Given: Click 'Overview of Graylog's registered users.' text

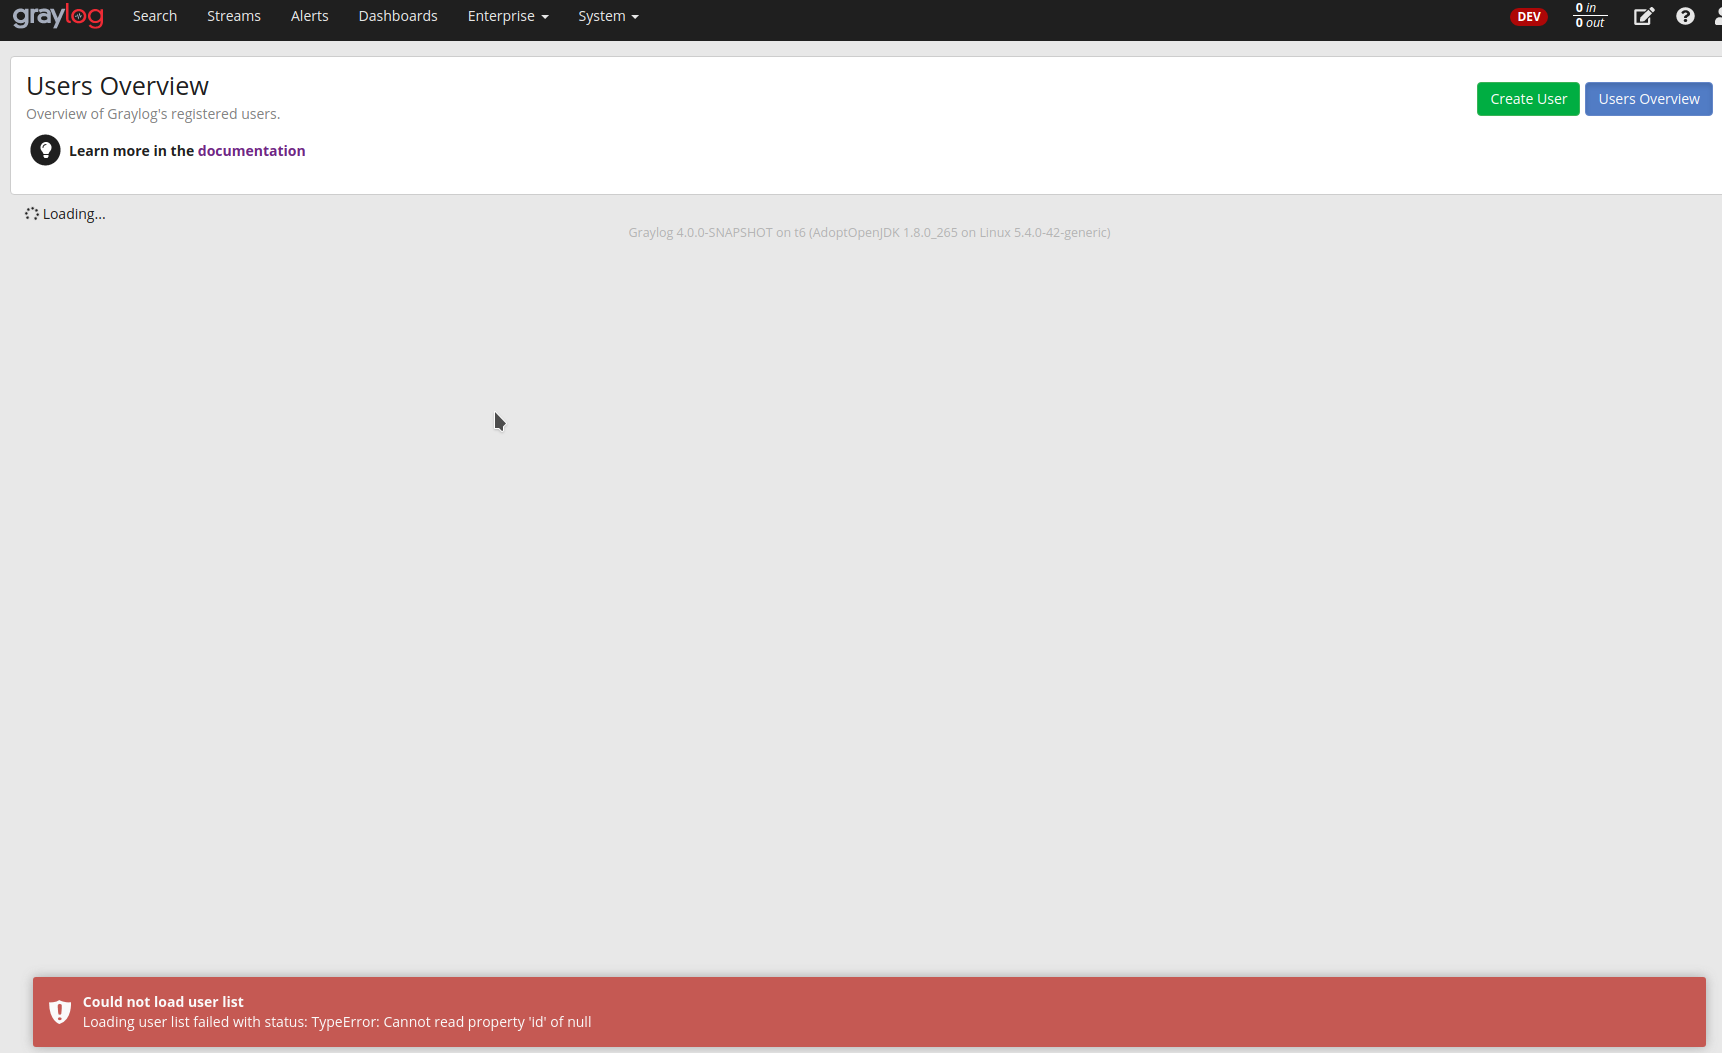Looking at the screenshot, I should pyautogui.click(x=153, y=114).
